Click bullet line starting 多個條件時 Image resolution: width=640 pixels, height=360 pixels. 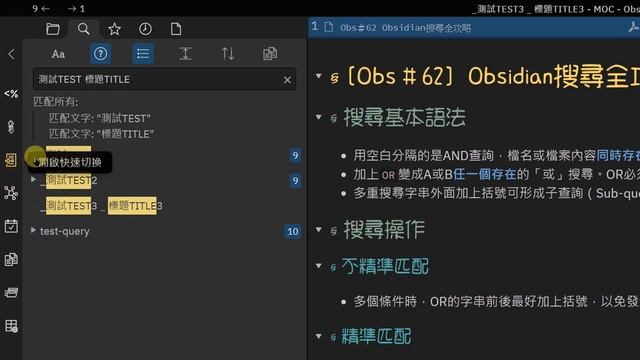tap(496, 302)
